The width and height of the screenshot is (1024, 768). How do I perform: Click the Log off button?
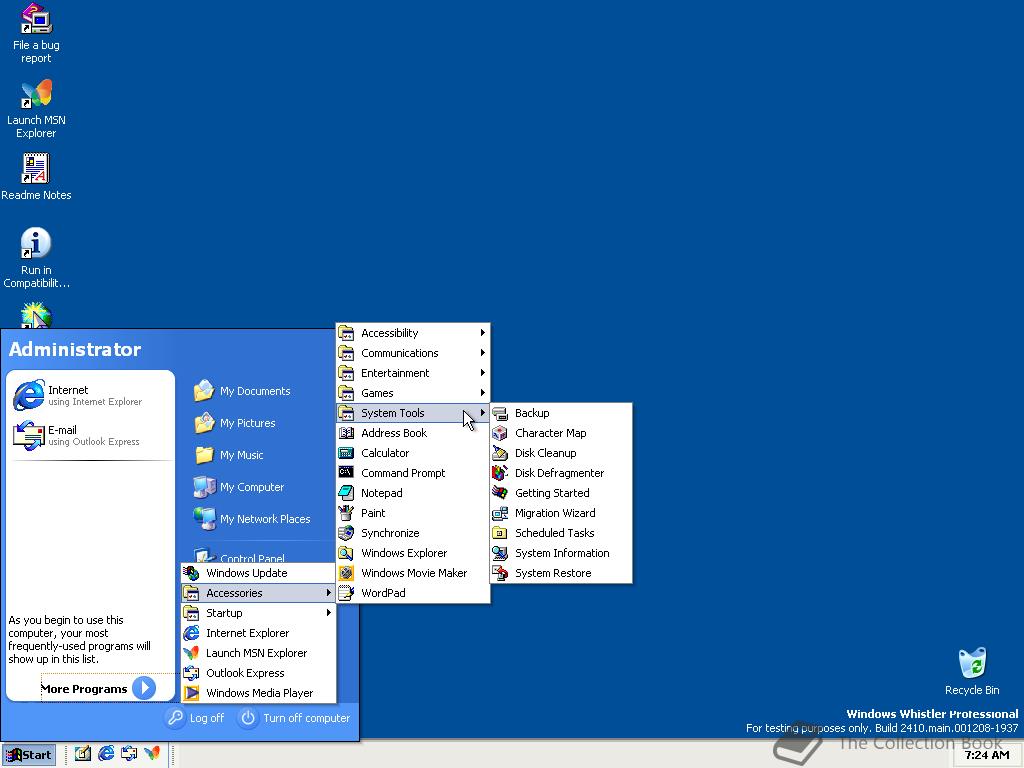click(195, 718)
